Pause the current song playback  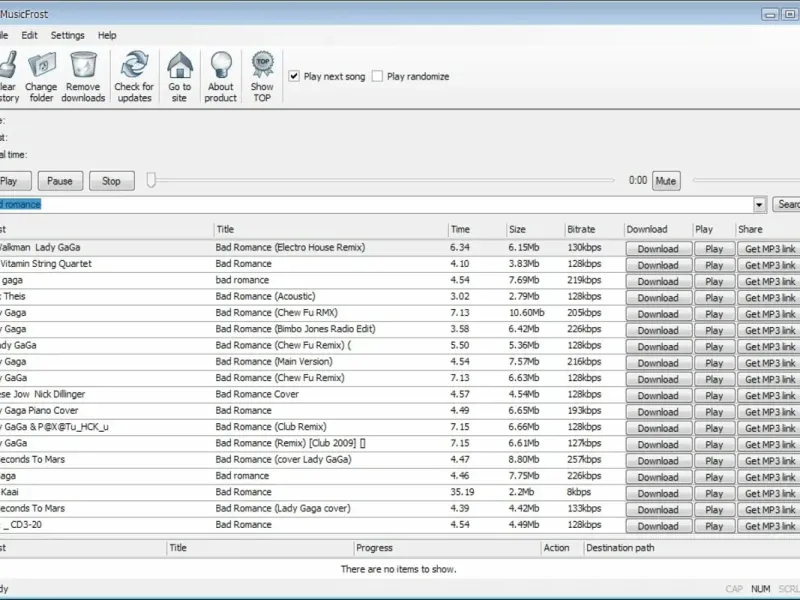(60, 181)
